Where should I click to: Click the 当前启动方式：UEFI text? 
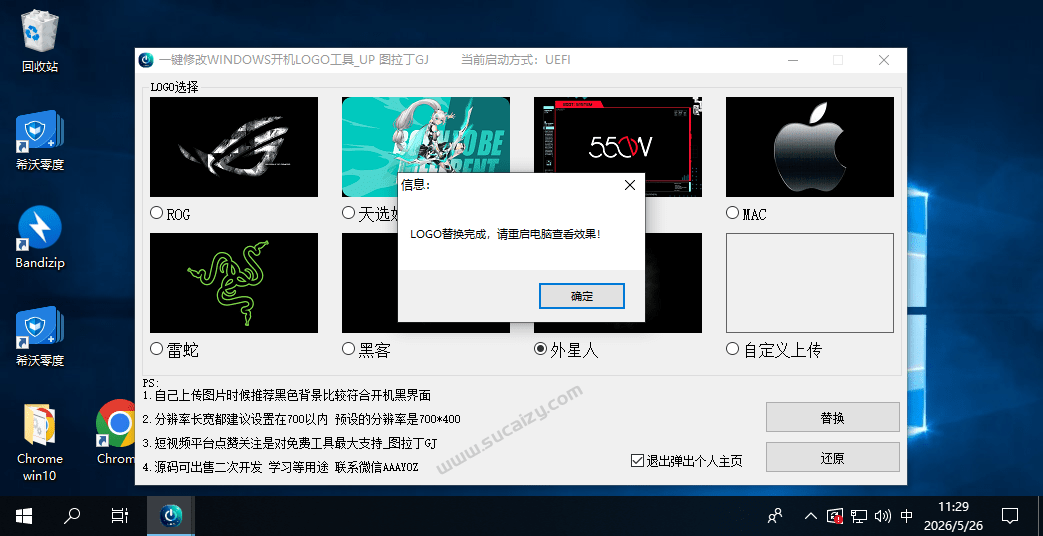516,60
